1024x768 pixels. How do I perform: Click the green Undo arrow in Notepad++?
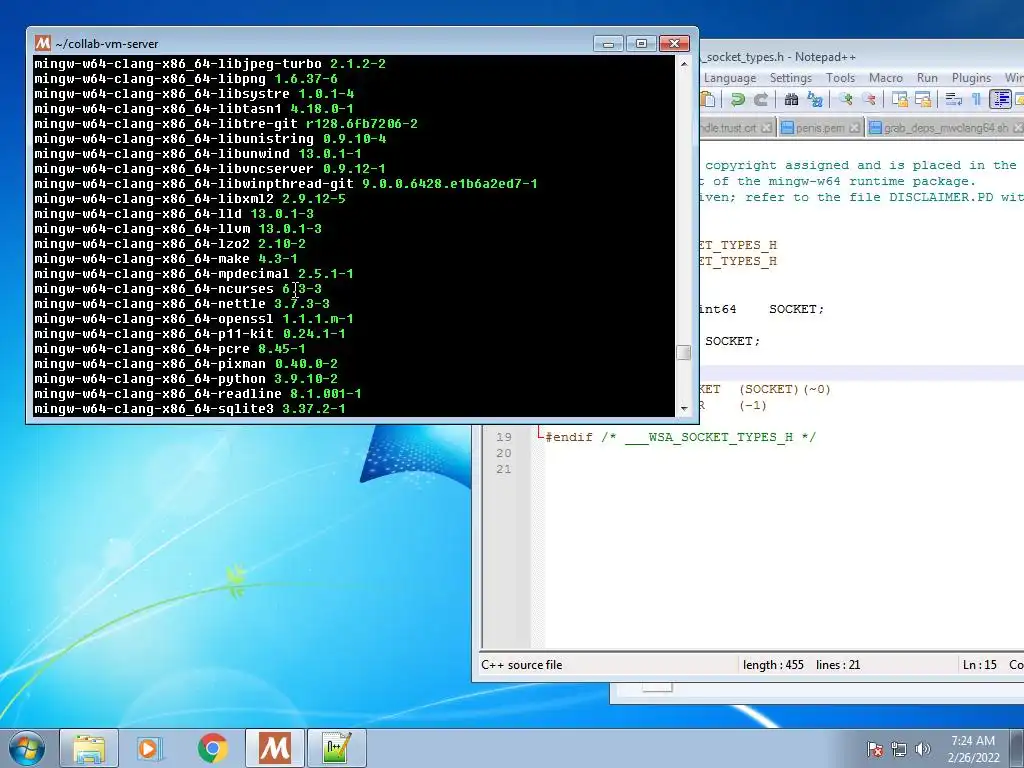click(738, 99)
